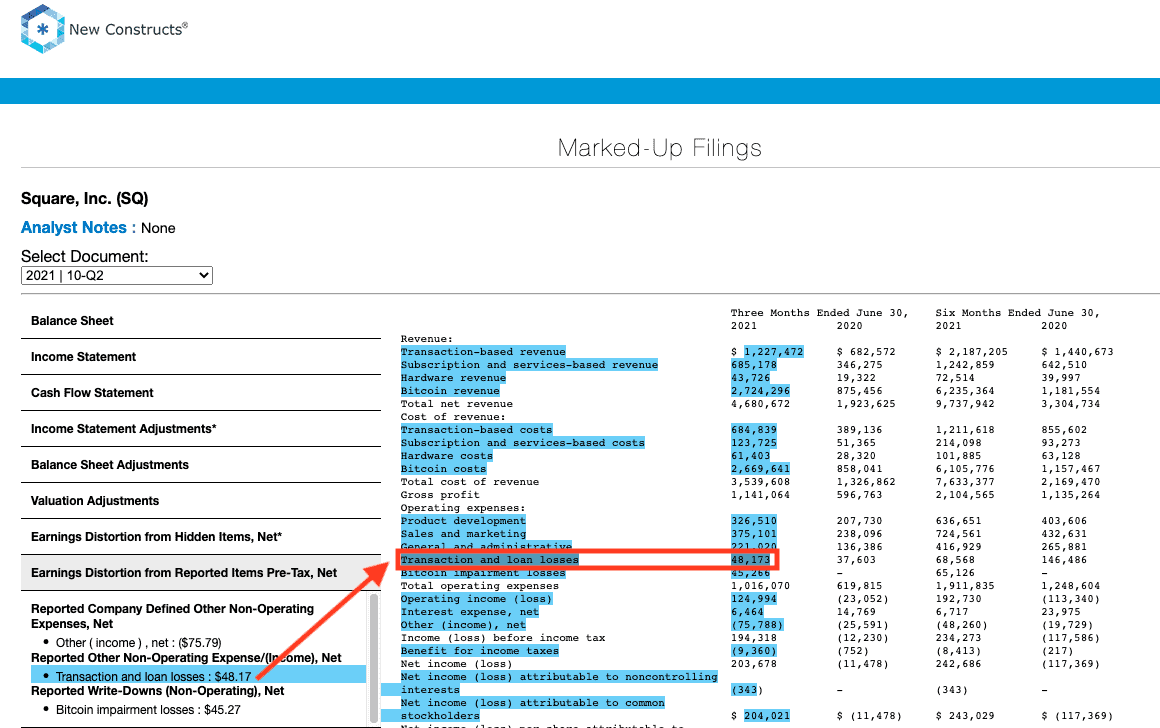The image size is (1160, 728).
Task: Click Transaction and loan losses filing line
Action: 490,560
